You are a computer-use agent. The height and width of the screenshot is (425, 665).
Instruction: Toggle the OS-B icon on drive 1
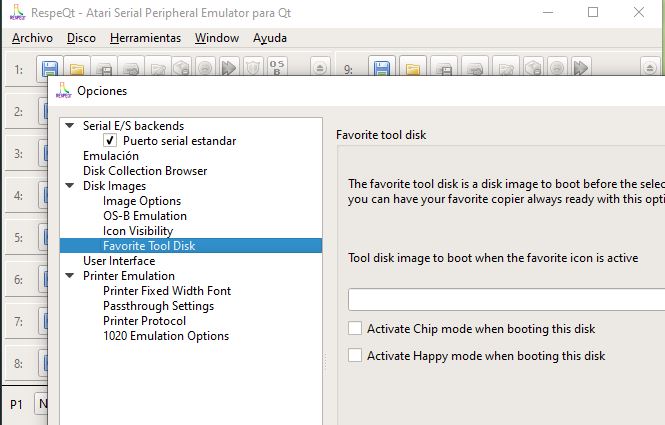click(277, 69)
